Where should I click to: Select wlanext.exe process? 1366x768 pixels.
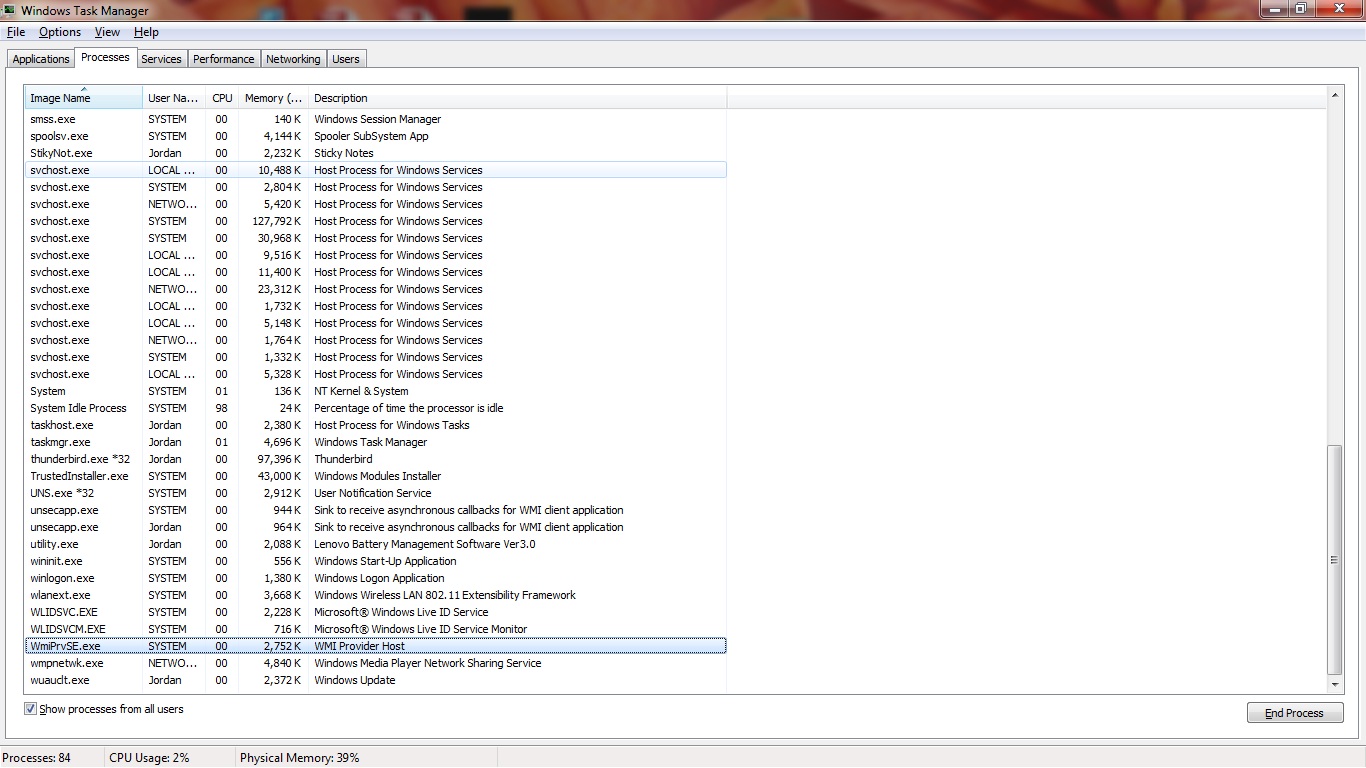[376, 595]
